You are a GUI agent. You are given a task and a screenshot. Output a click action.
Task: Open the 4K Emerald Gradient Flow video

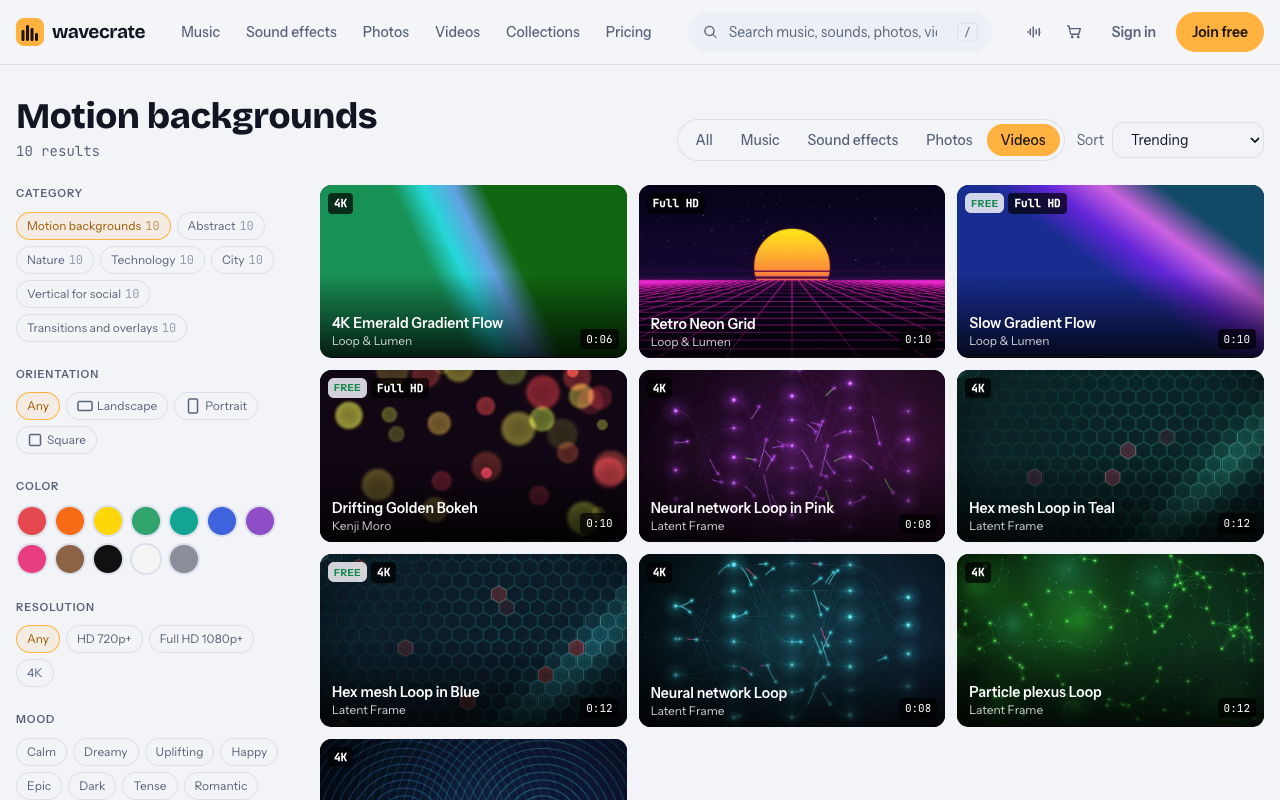pyautogui.click(x=473, y=271)
